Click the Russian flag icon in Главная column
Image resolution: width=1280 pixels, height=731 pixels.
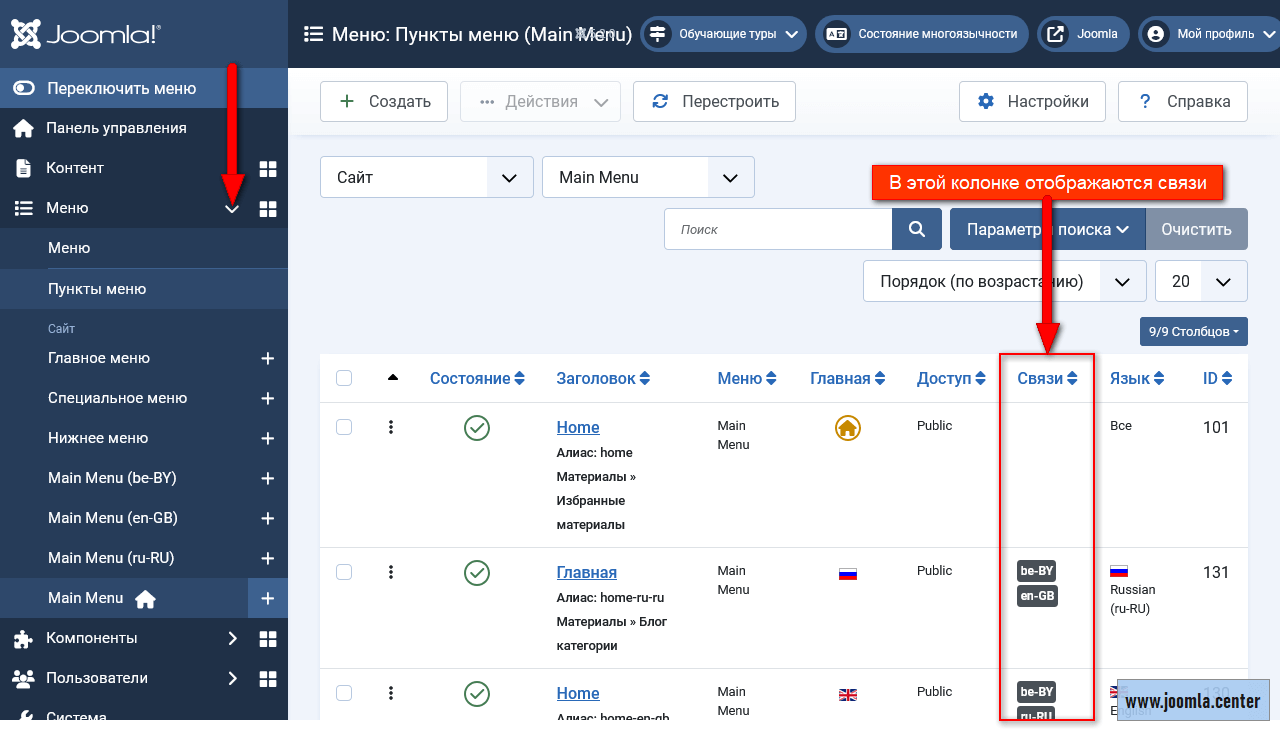point(847,574)
